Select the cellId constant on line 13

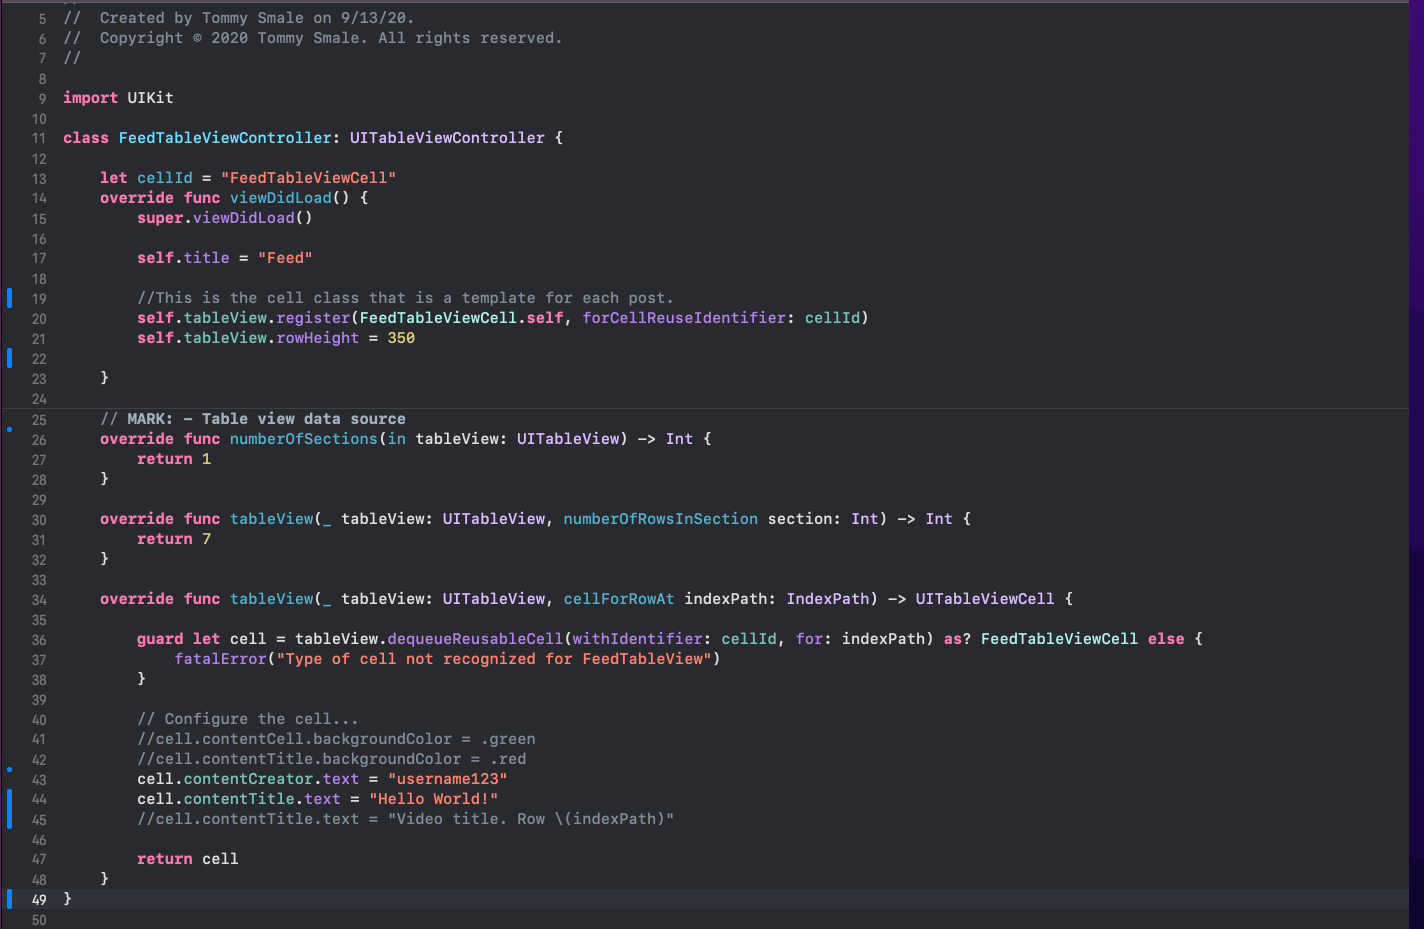pos(164,177)
